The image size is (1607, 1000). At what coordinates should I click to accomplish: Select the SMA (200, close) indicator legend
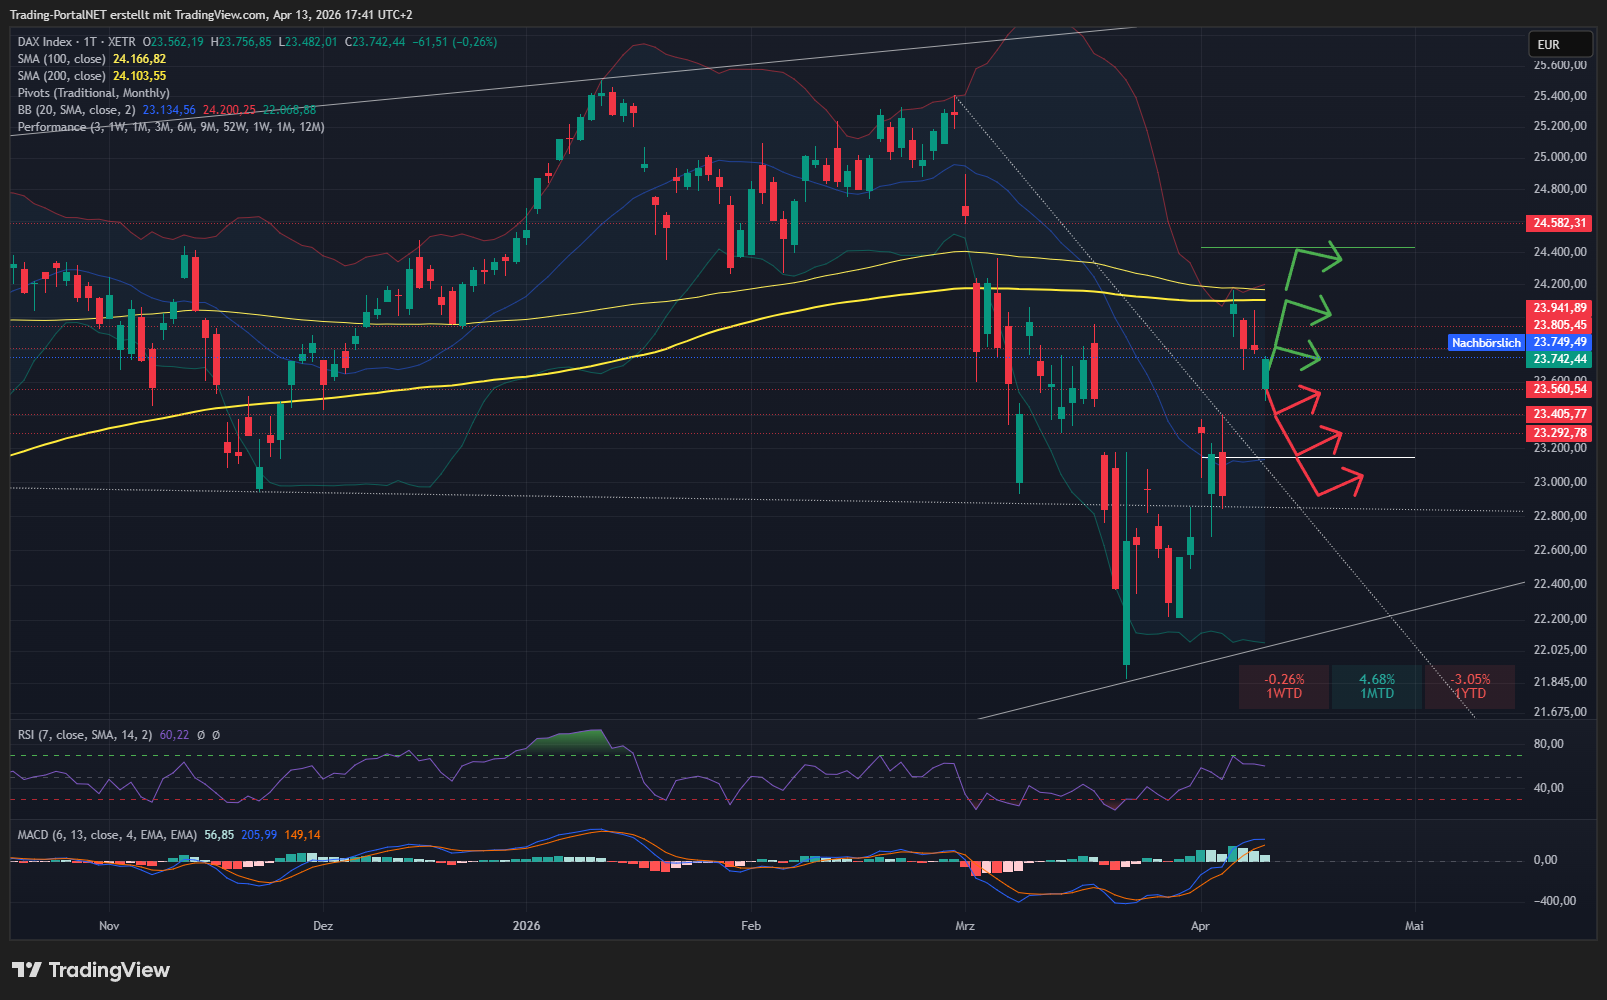(61, 76)
